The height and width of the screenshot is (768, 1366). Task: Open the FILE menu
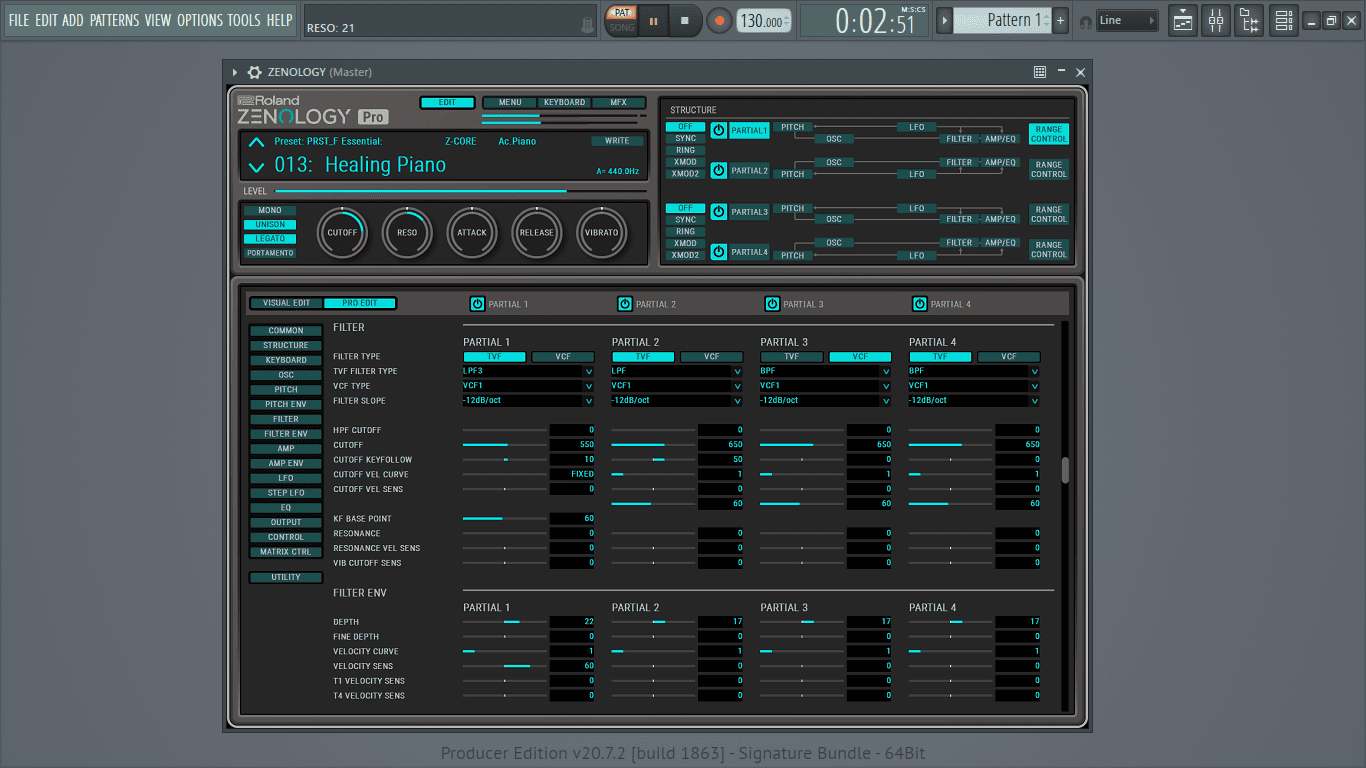point(19,20)
